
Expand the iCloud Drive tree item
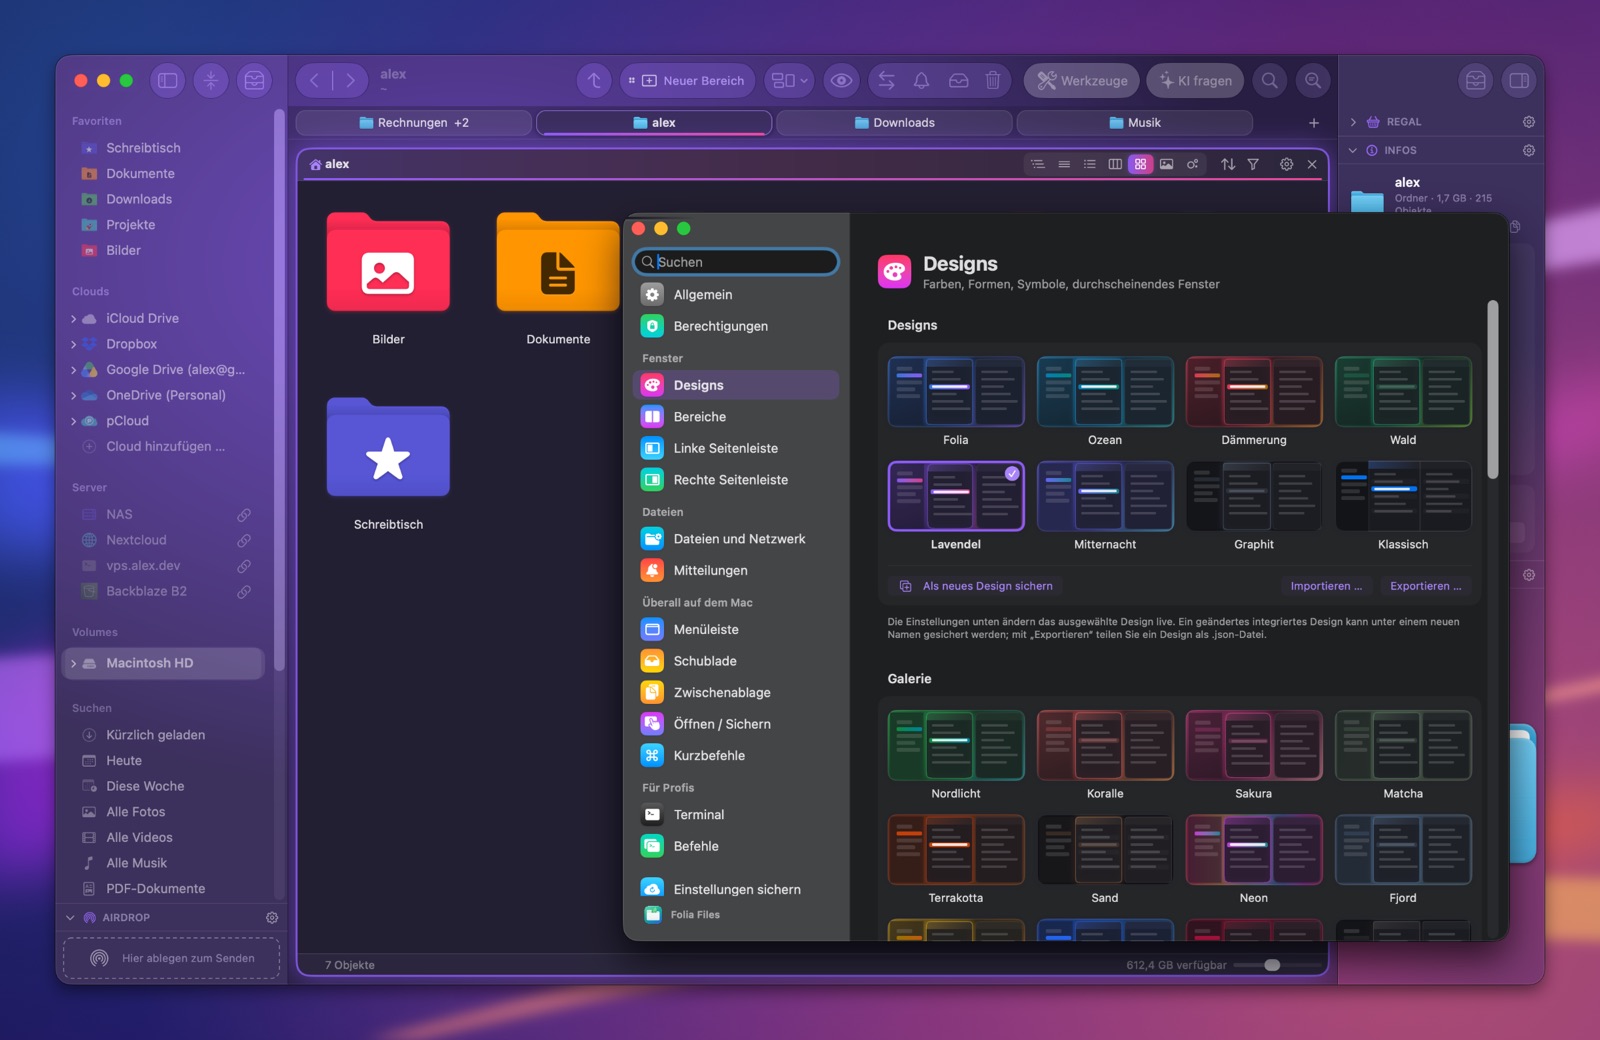[73, 319]
